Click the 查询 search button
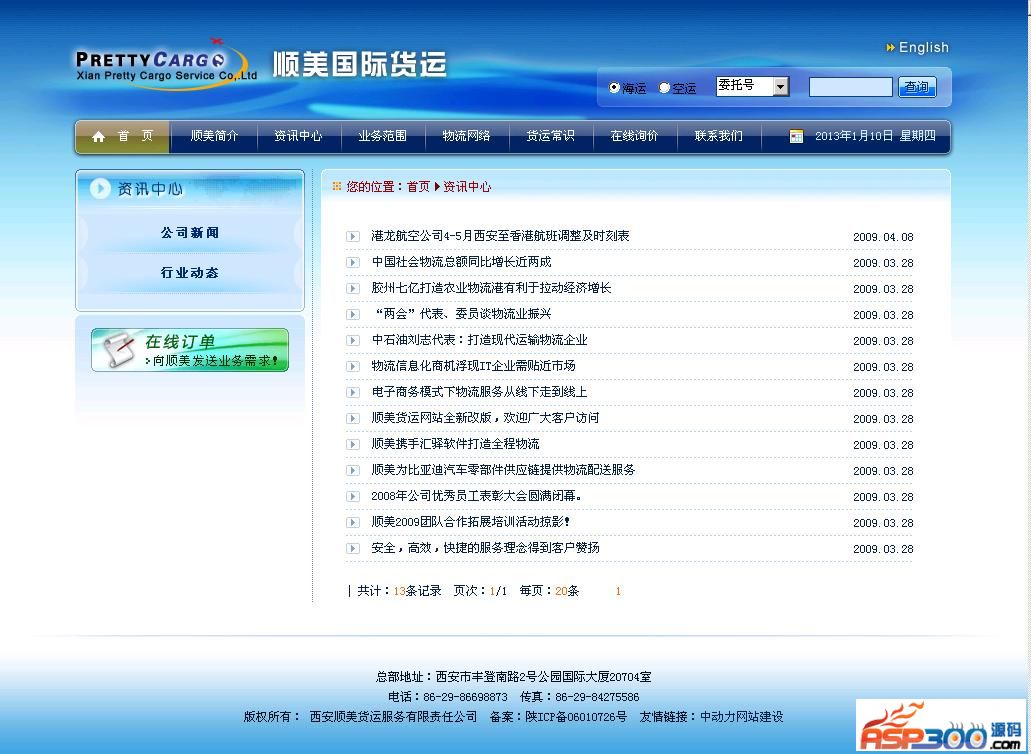The width and height of the screenshot is (1031, 754). click(x=917, y=87)
